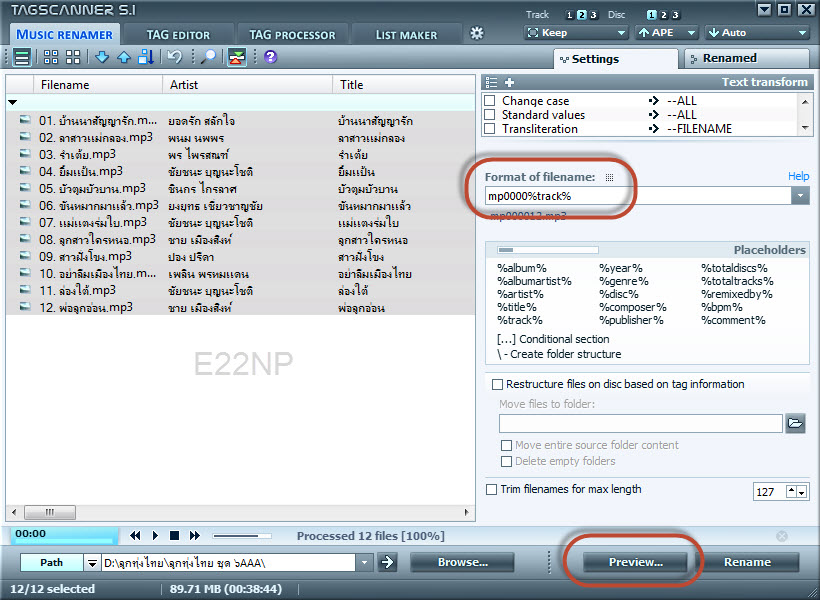Screen dimensions: 820x600
Task: Open the APE tag write dropdown
Action: click(667, 33)
